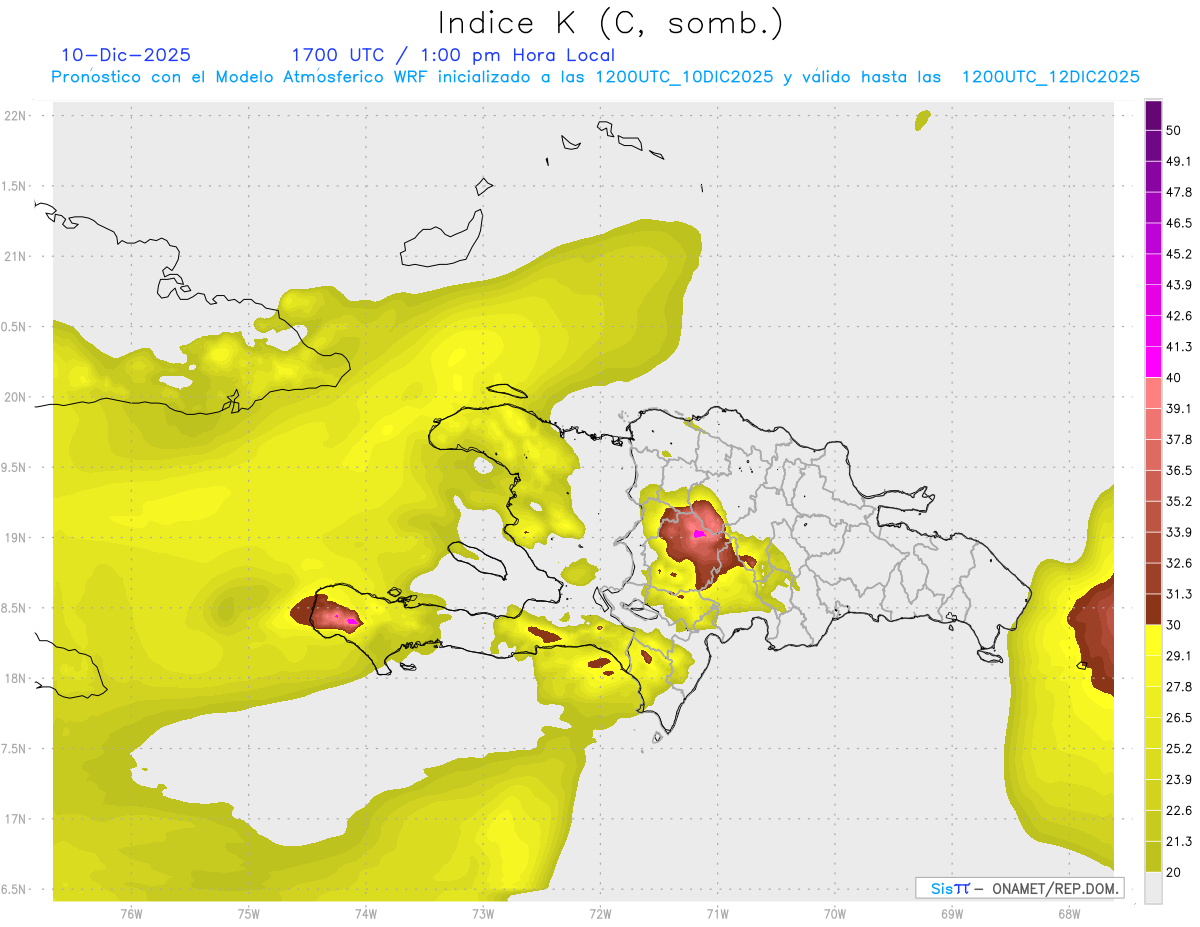The image size is (1200, 927).
Task: Click the "33.9" color scale value
Action: [x=1180, y=532]
